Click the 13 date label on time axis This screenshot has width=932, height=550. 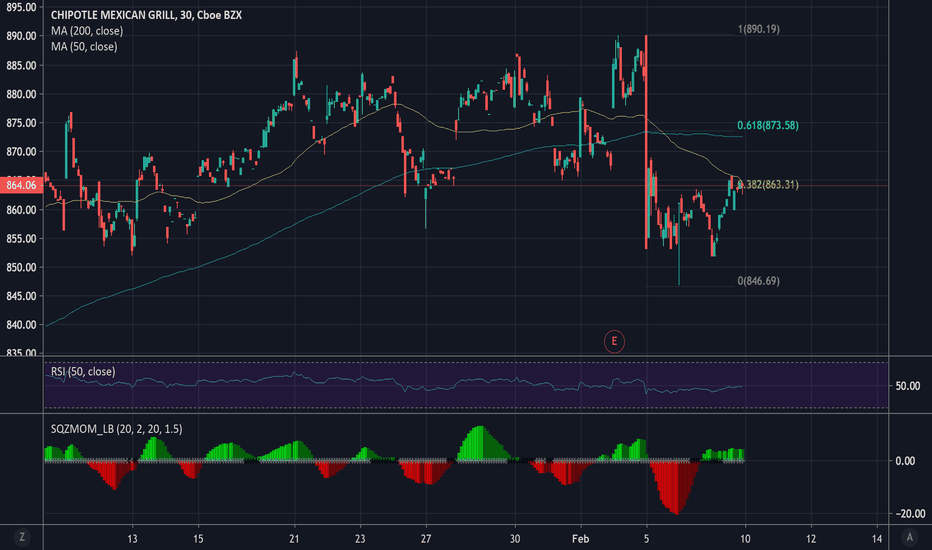click(x=132, y=539)
